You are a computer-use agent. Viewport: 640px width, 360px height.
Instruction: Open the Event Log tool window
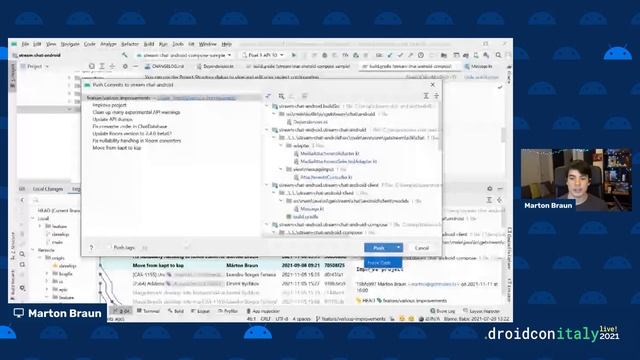442,311
